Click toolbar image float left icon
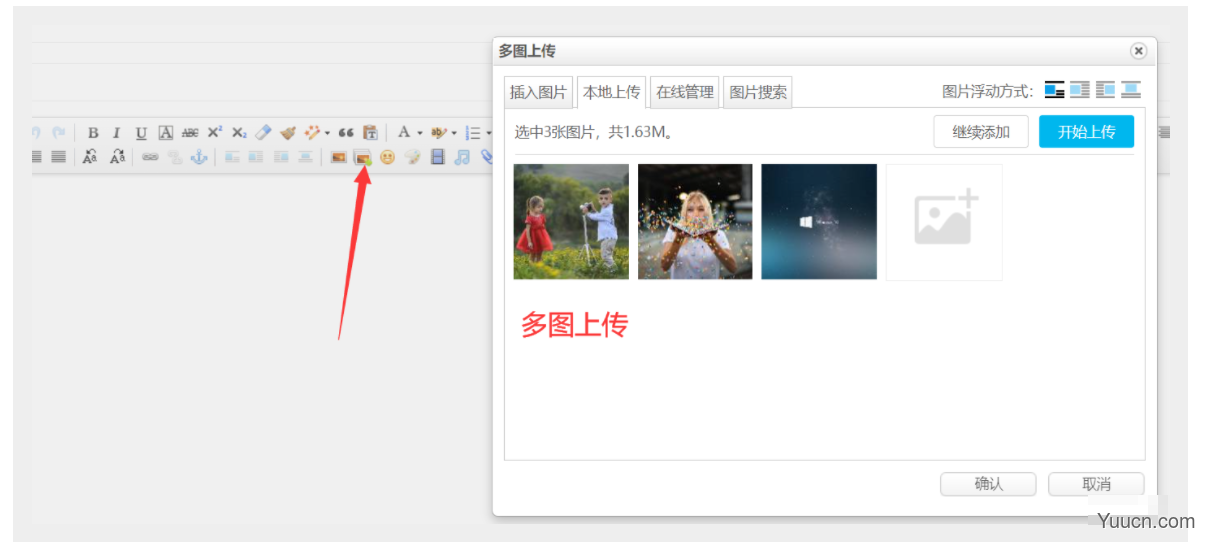1208x551 pixels. (256, 157)
